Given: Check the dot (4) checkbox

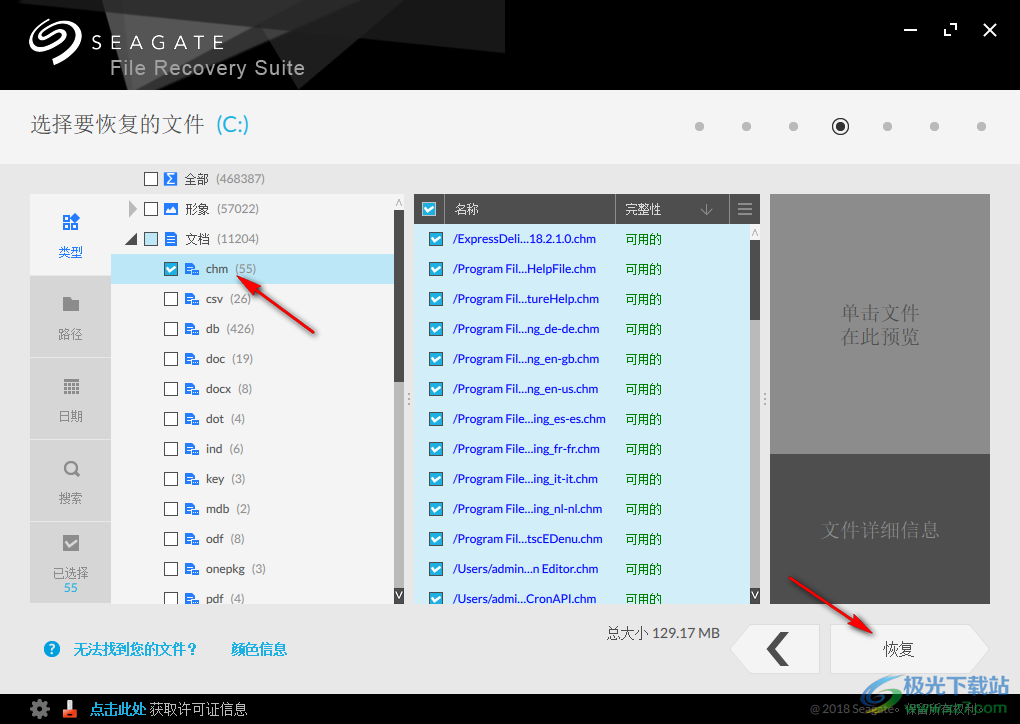Looking at the screenshot, I should point(171,419).
